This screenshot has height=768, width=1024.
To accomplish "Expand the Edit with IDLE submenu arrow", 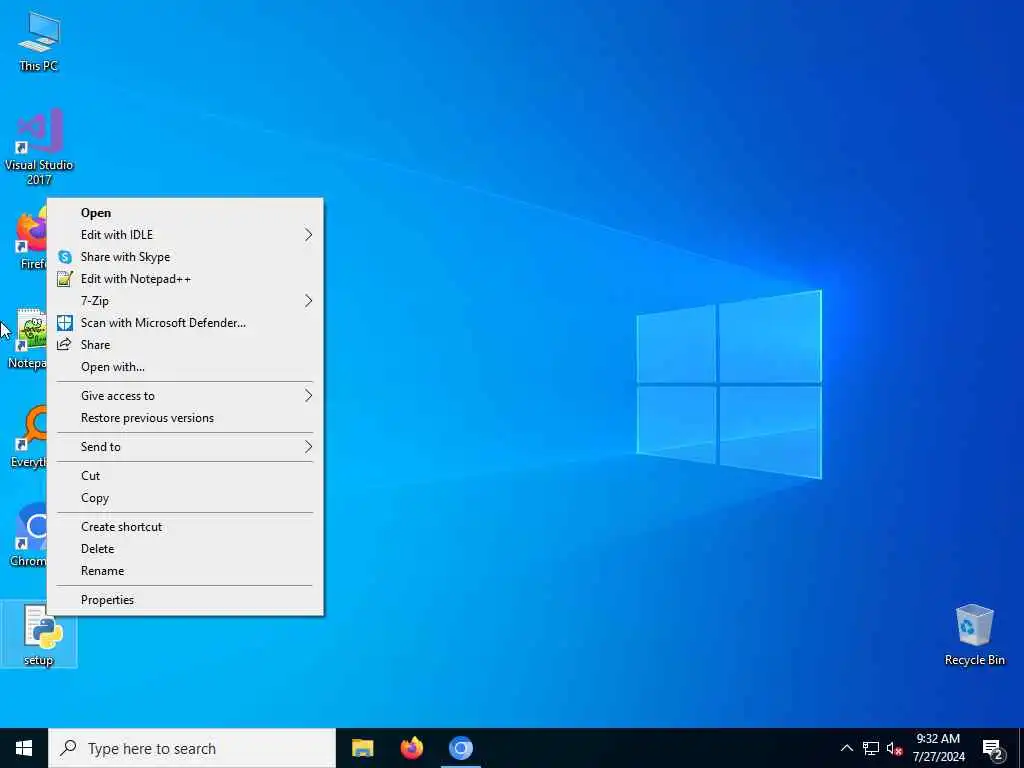I will [x=308, y=235].
